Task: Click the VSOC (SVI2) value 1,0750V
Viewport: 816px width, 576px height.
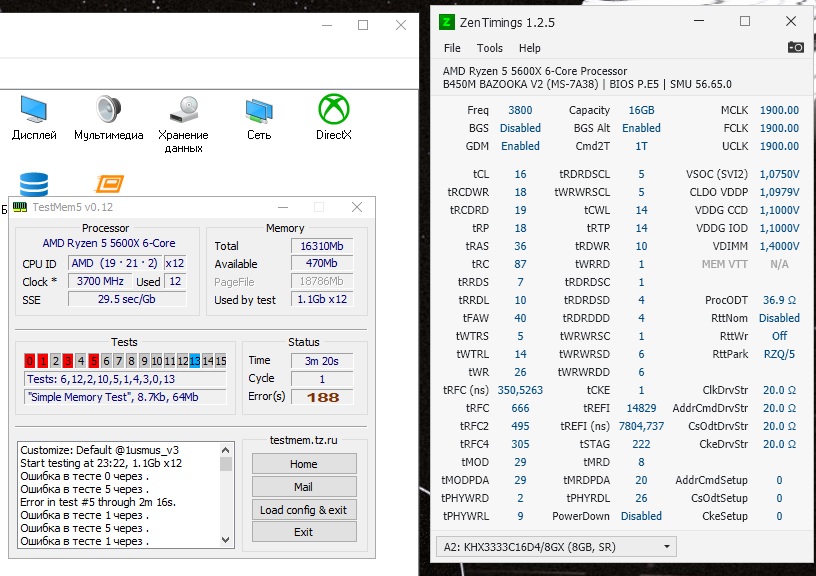Action: (x=779, y=174)
